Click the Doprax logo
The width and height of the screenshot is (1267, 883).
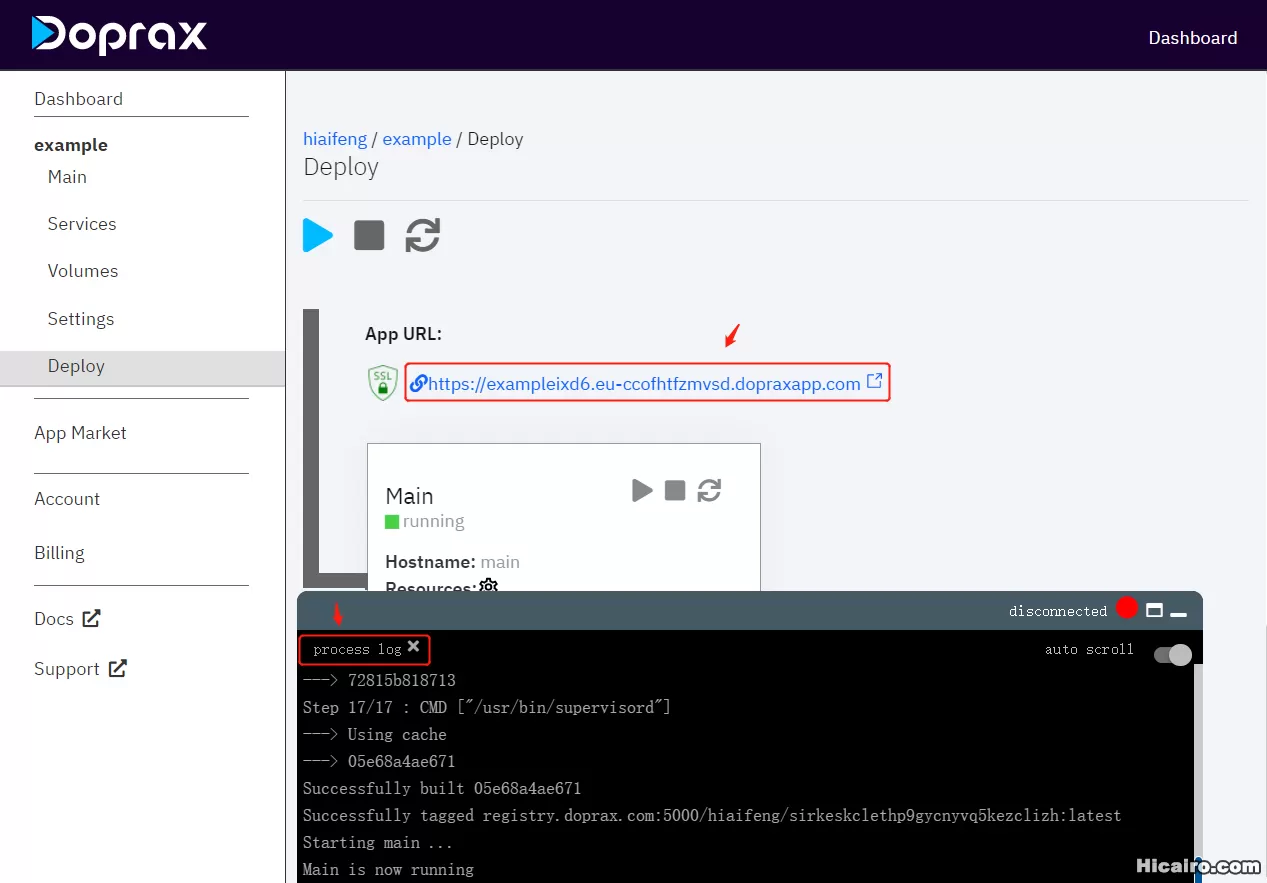pyautogui.click(x=119, y=35)
